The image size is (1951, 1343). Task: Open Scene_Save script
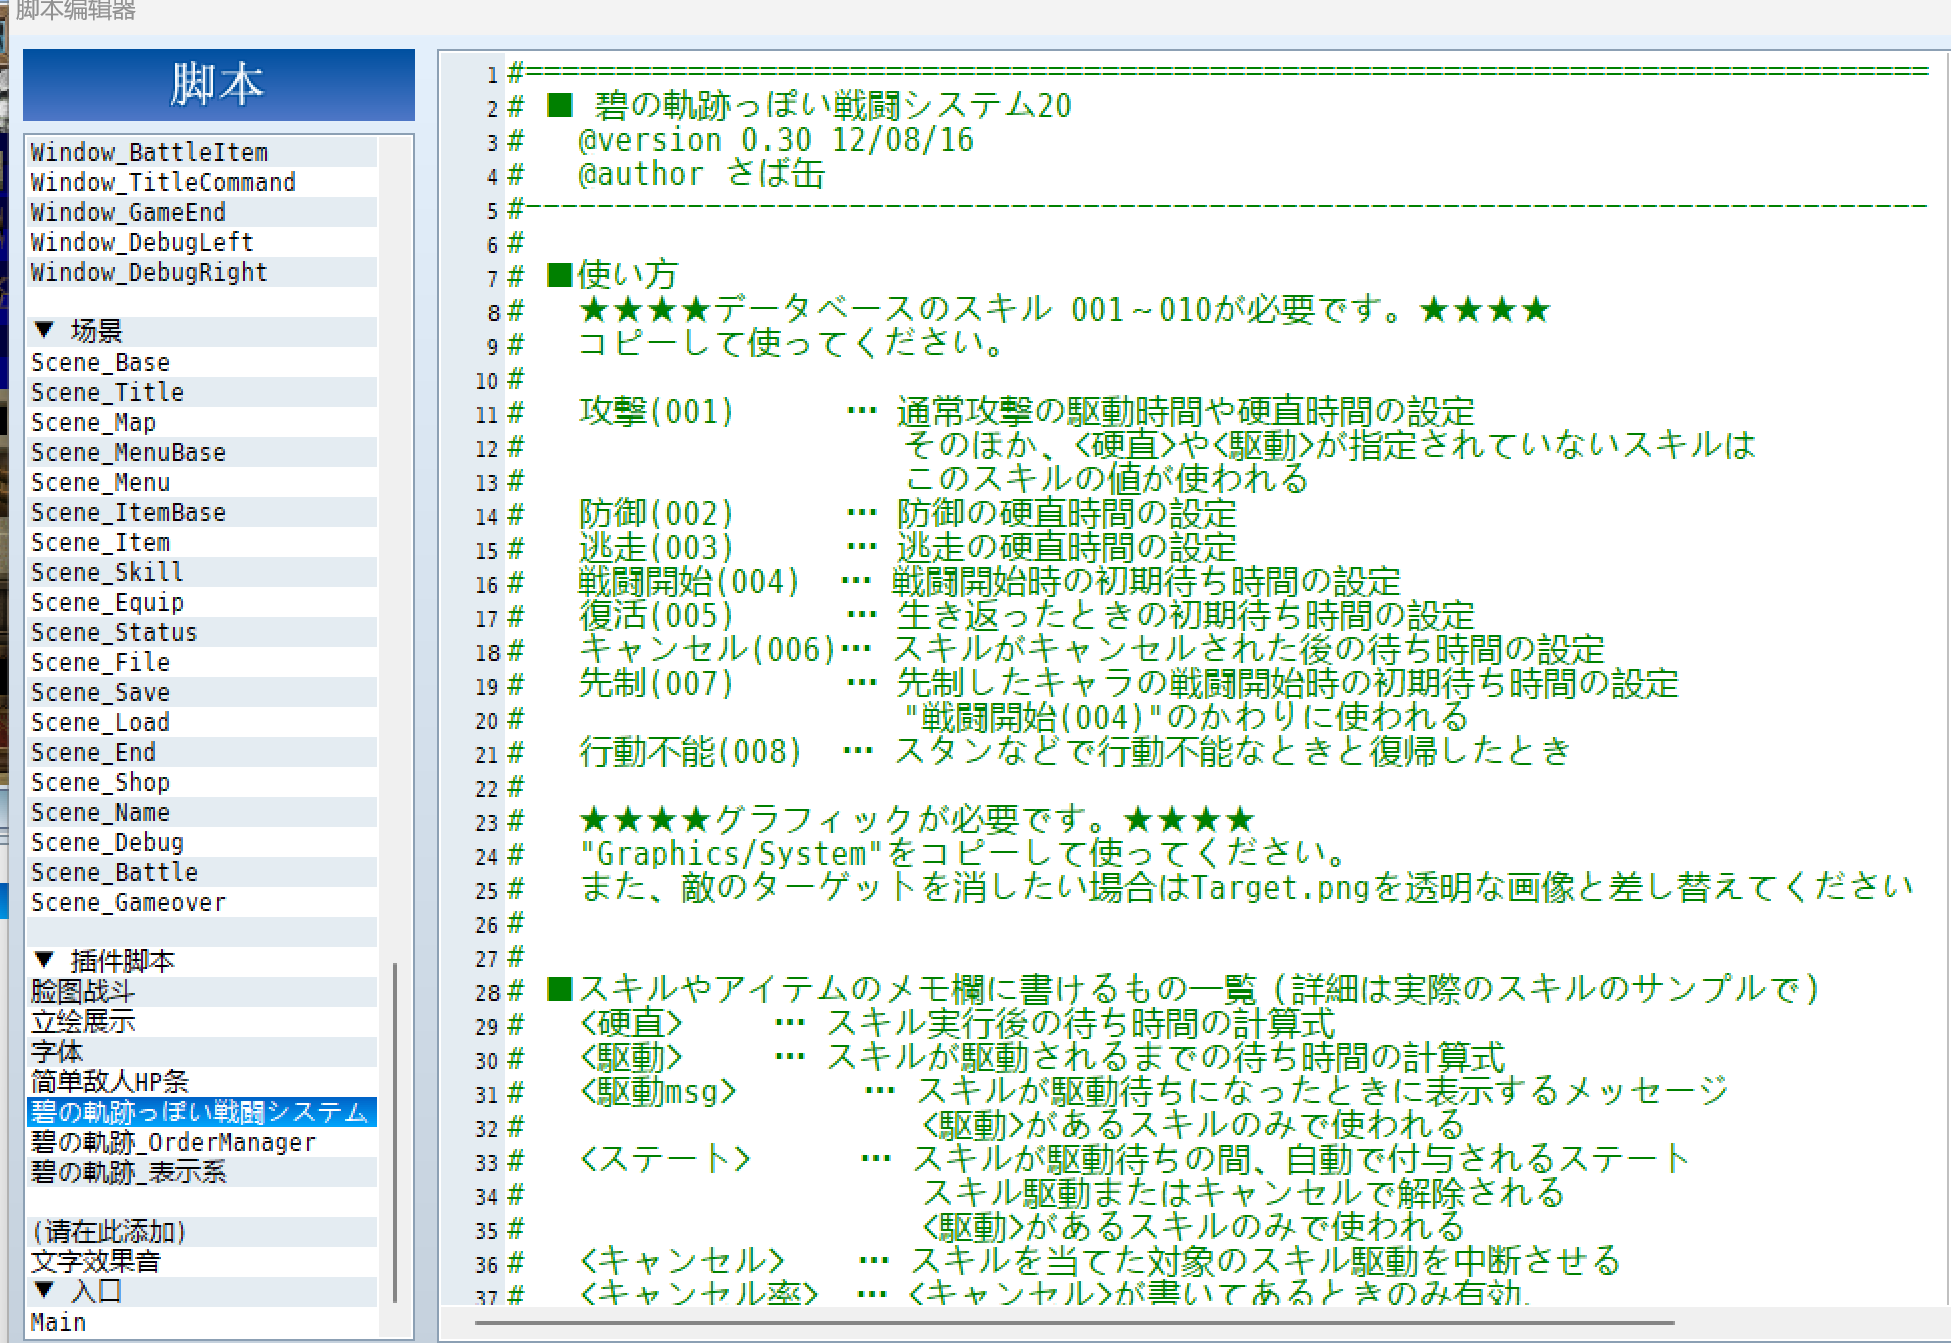pos(202,692)
